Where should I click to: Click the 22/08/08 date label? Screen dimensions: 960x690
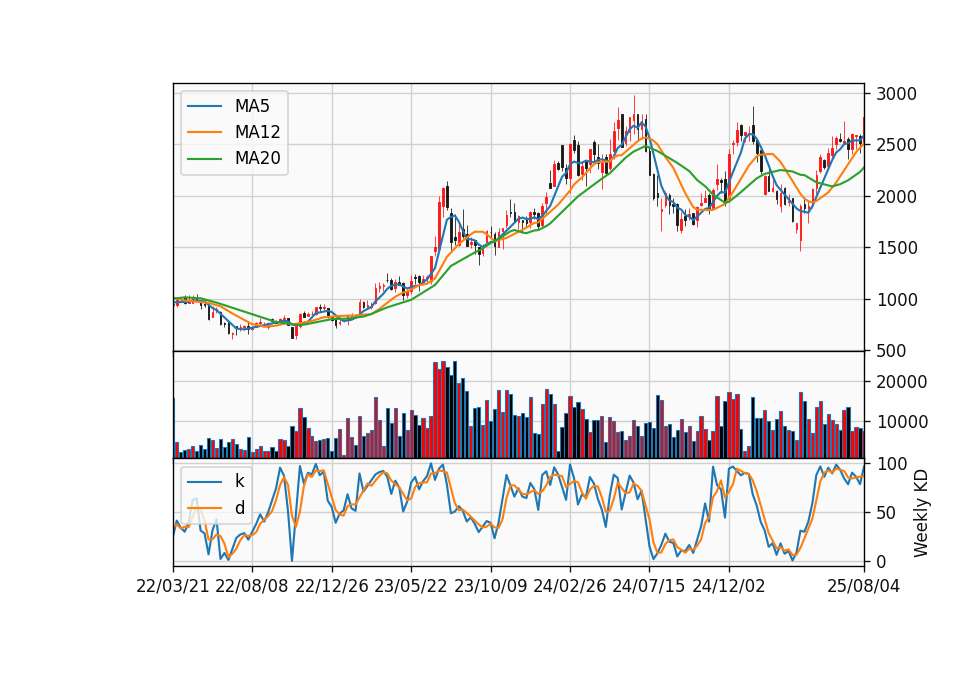click(x=252, y=586)
